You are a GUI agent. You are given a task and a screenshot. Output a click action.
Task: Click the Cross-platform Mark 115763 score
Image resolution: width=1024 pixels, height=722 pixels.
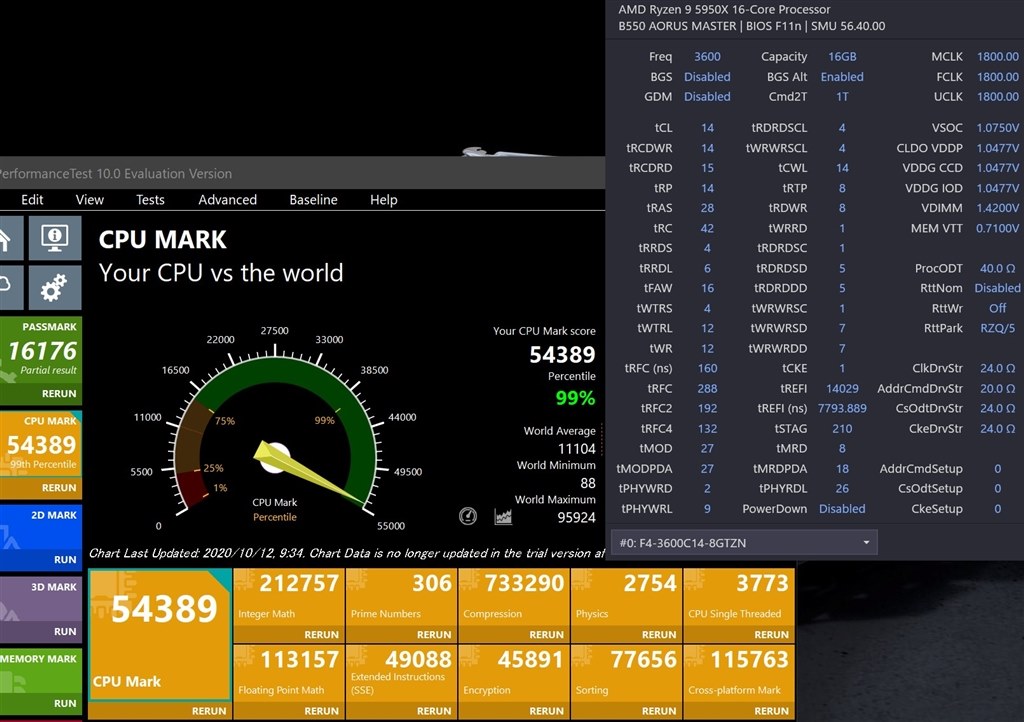[x=749, y=659]
